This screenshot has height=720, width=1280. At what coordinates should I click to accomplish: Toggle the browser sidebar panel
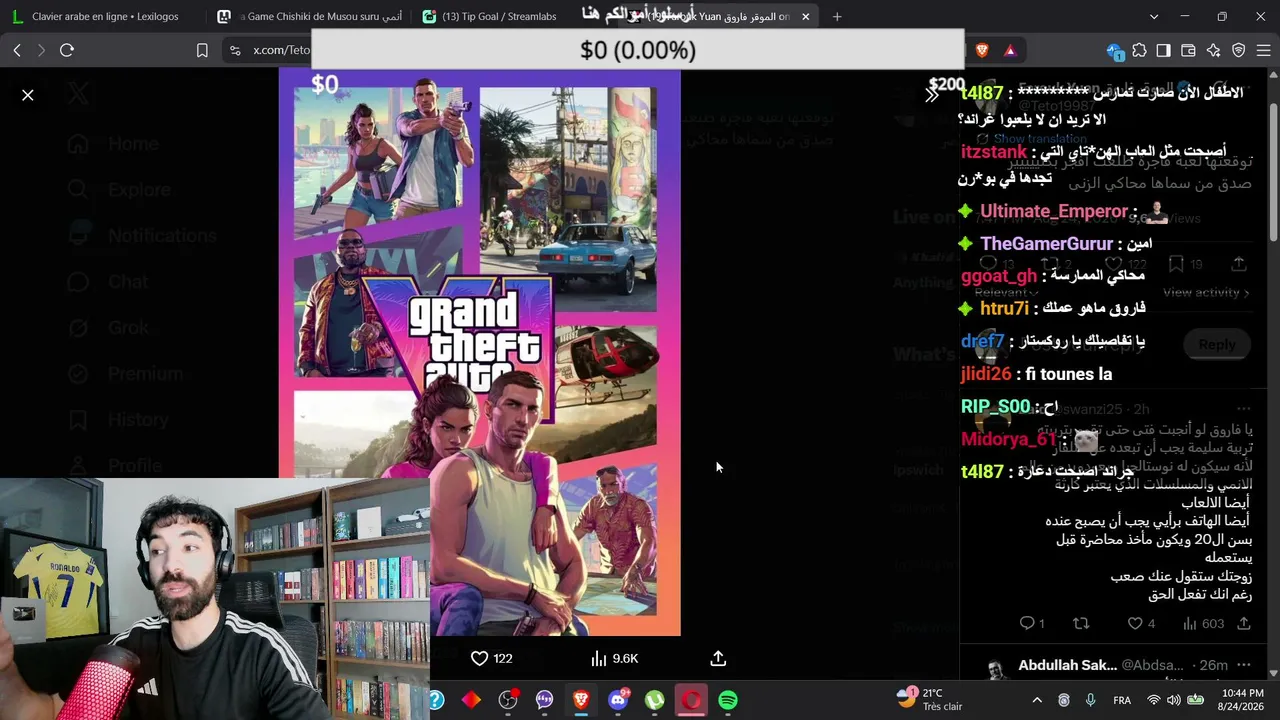[x=1163, y=50]
